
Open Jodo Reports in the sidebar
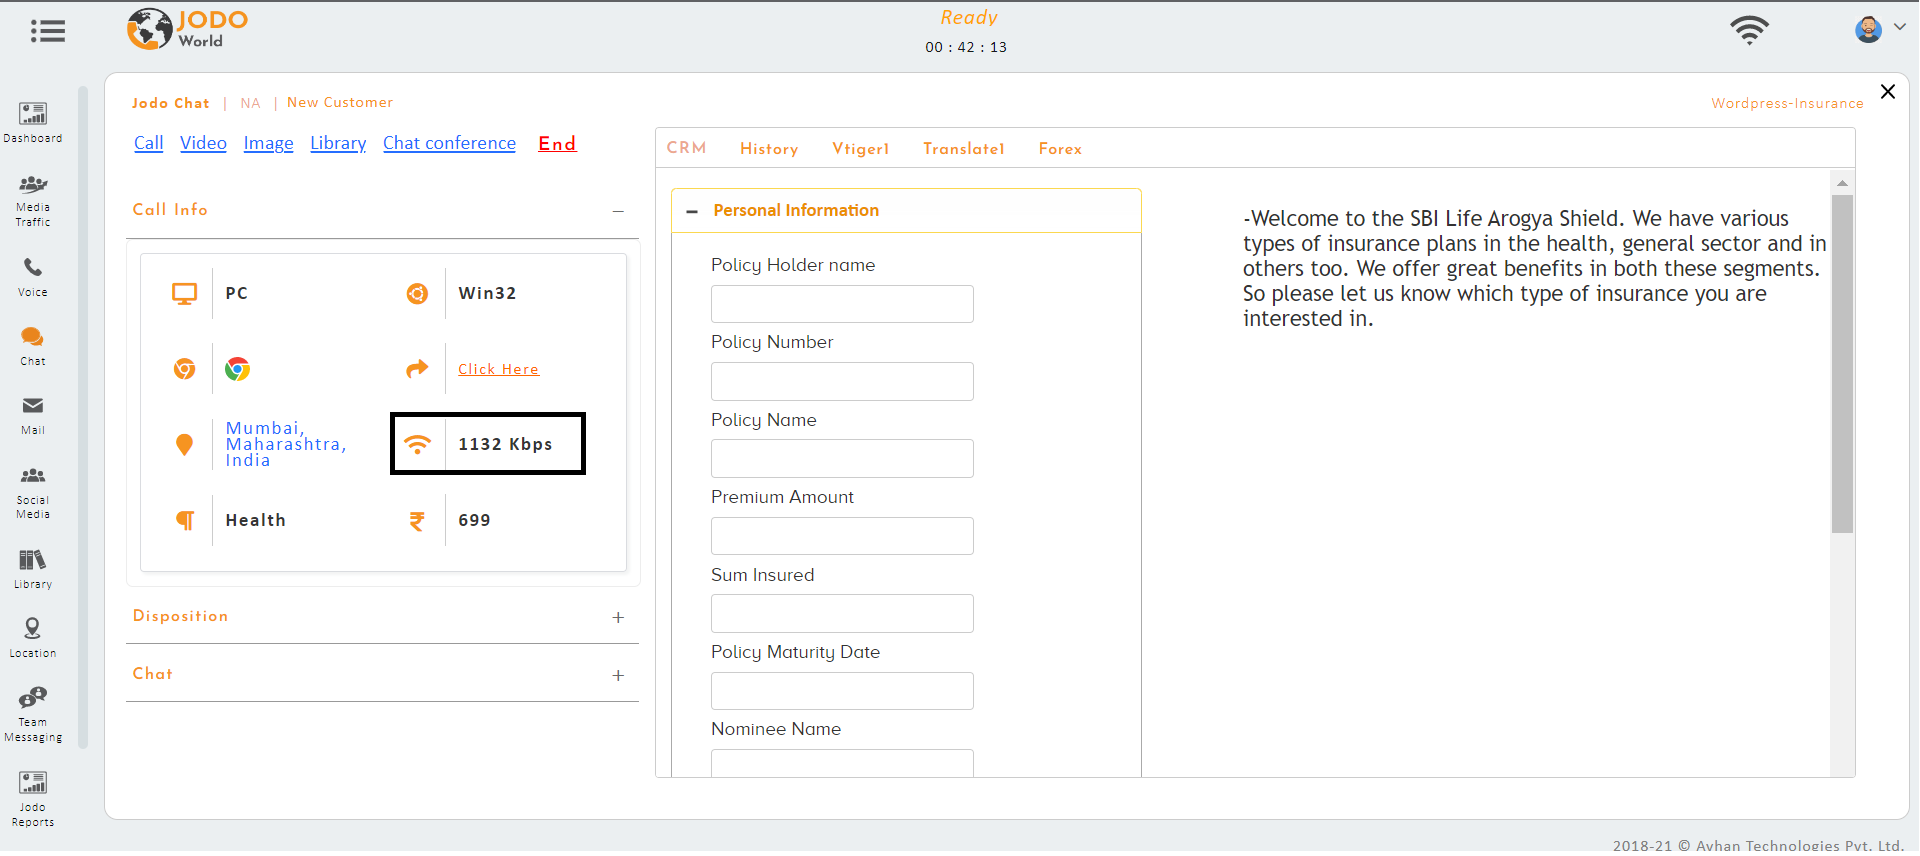click(33, 799)
